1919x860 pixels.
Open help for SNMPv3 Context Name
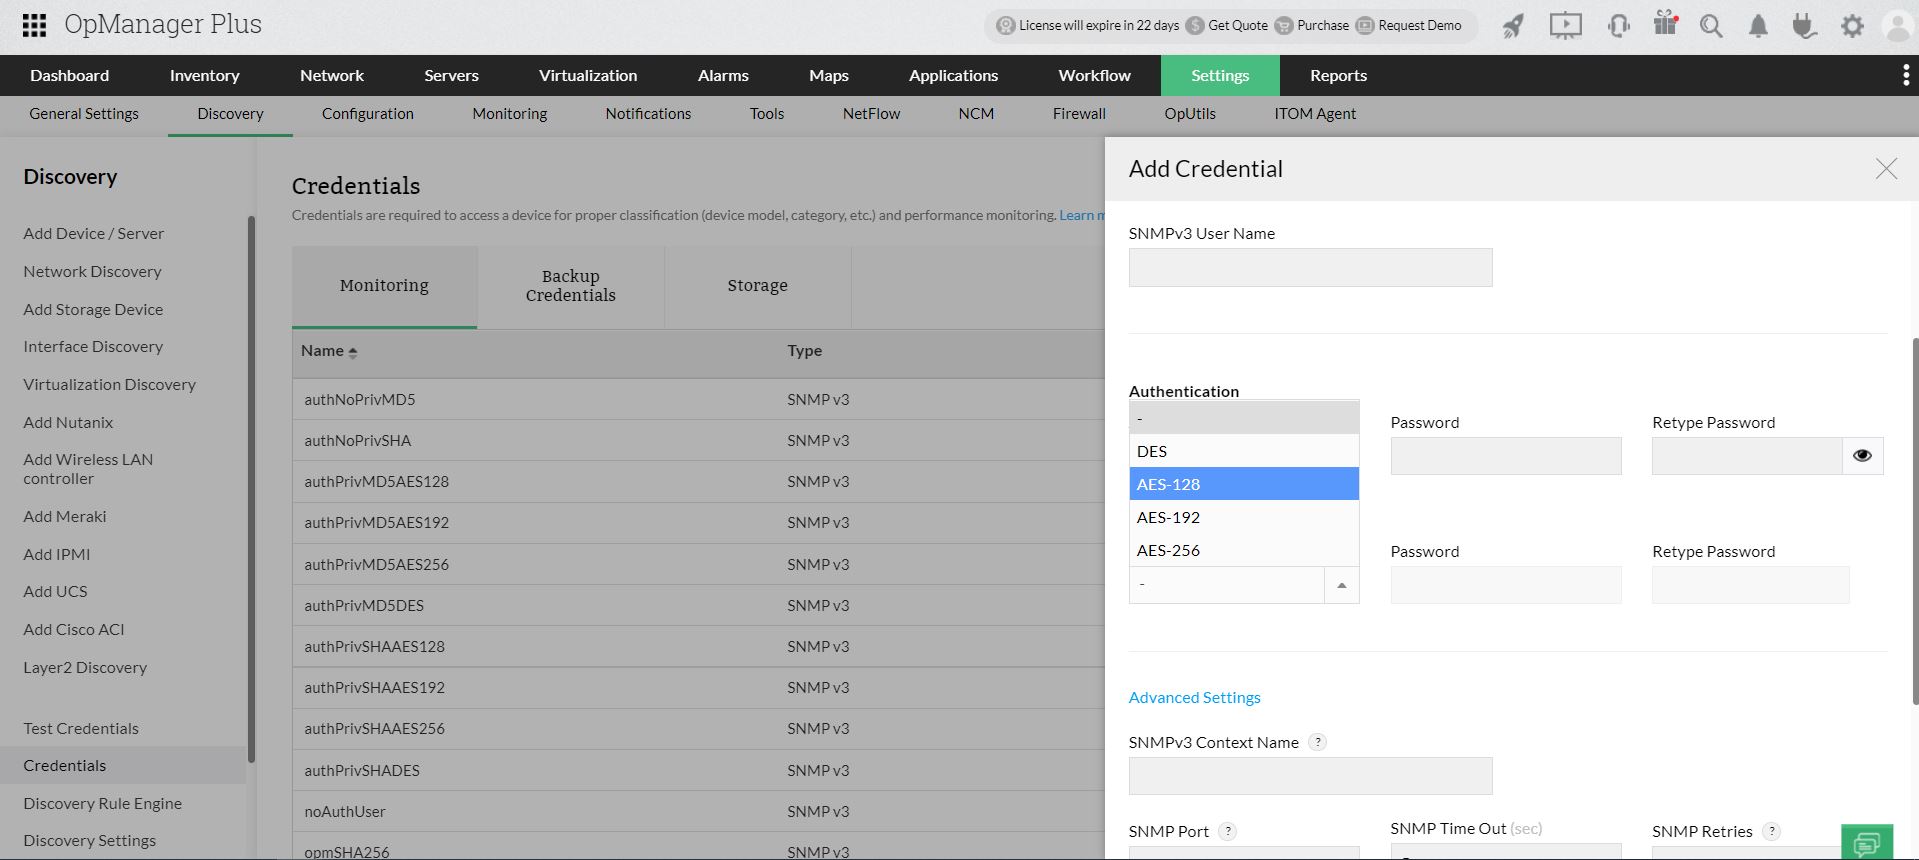coord(1318,742)
